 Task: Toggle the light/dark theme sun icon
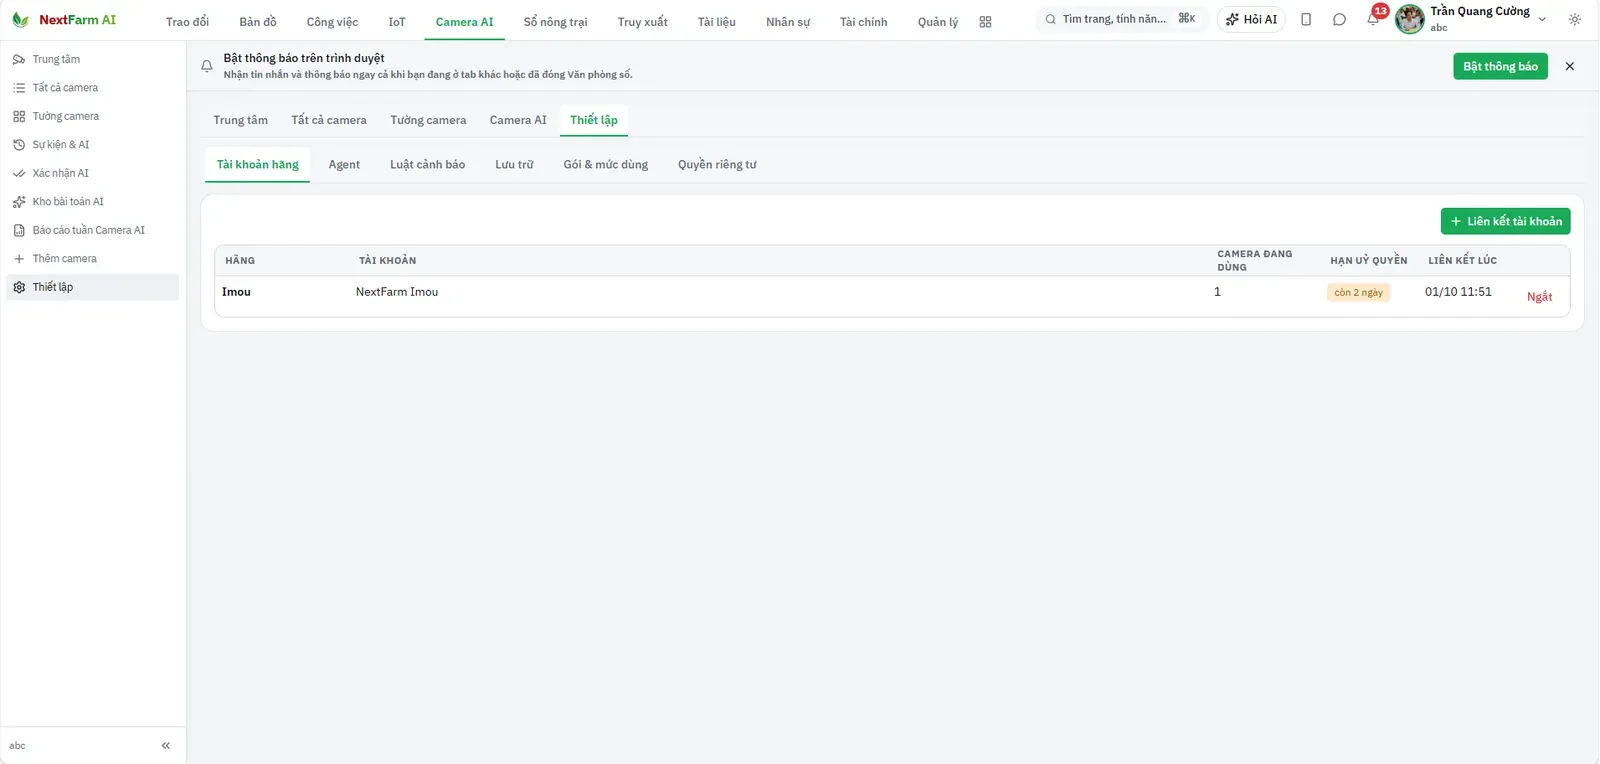coord(1575,19)
